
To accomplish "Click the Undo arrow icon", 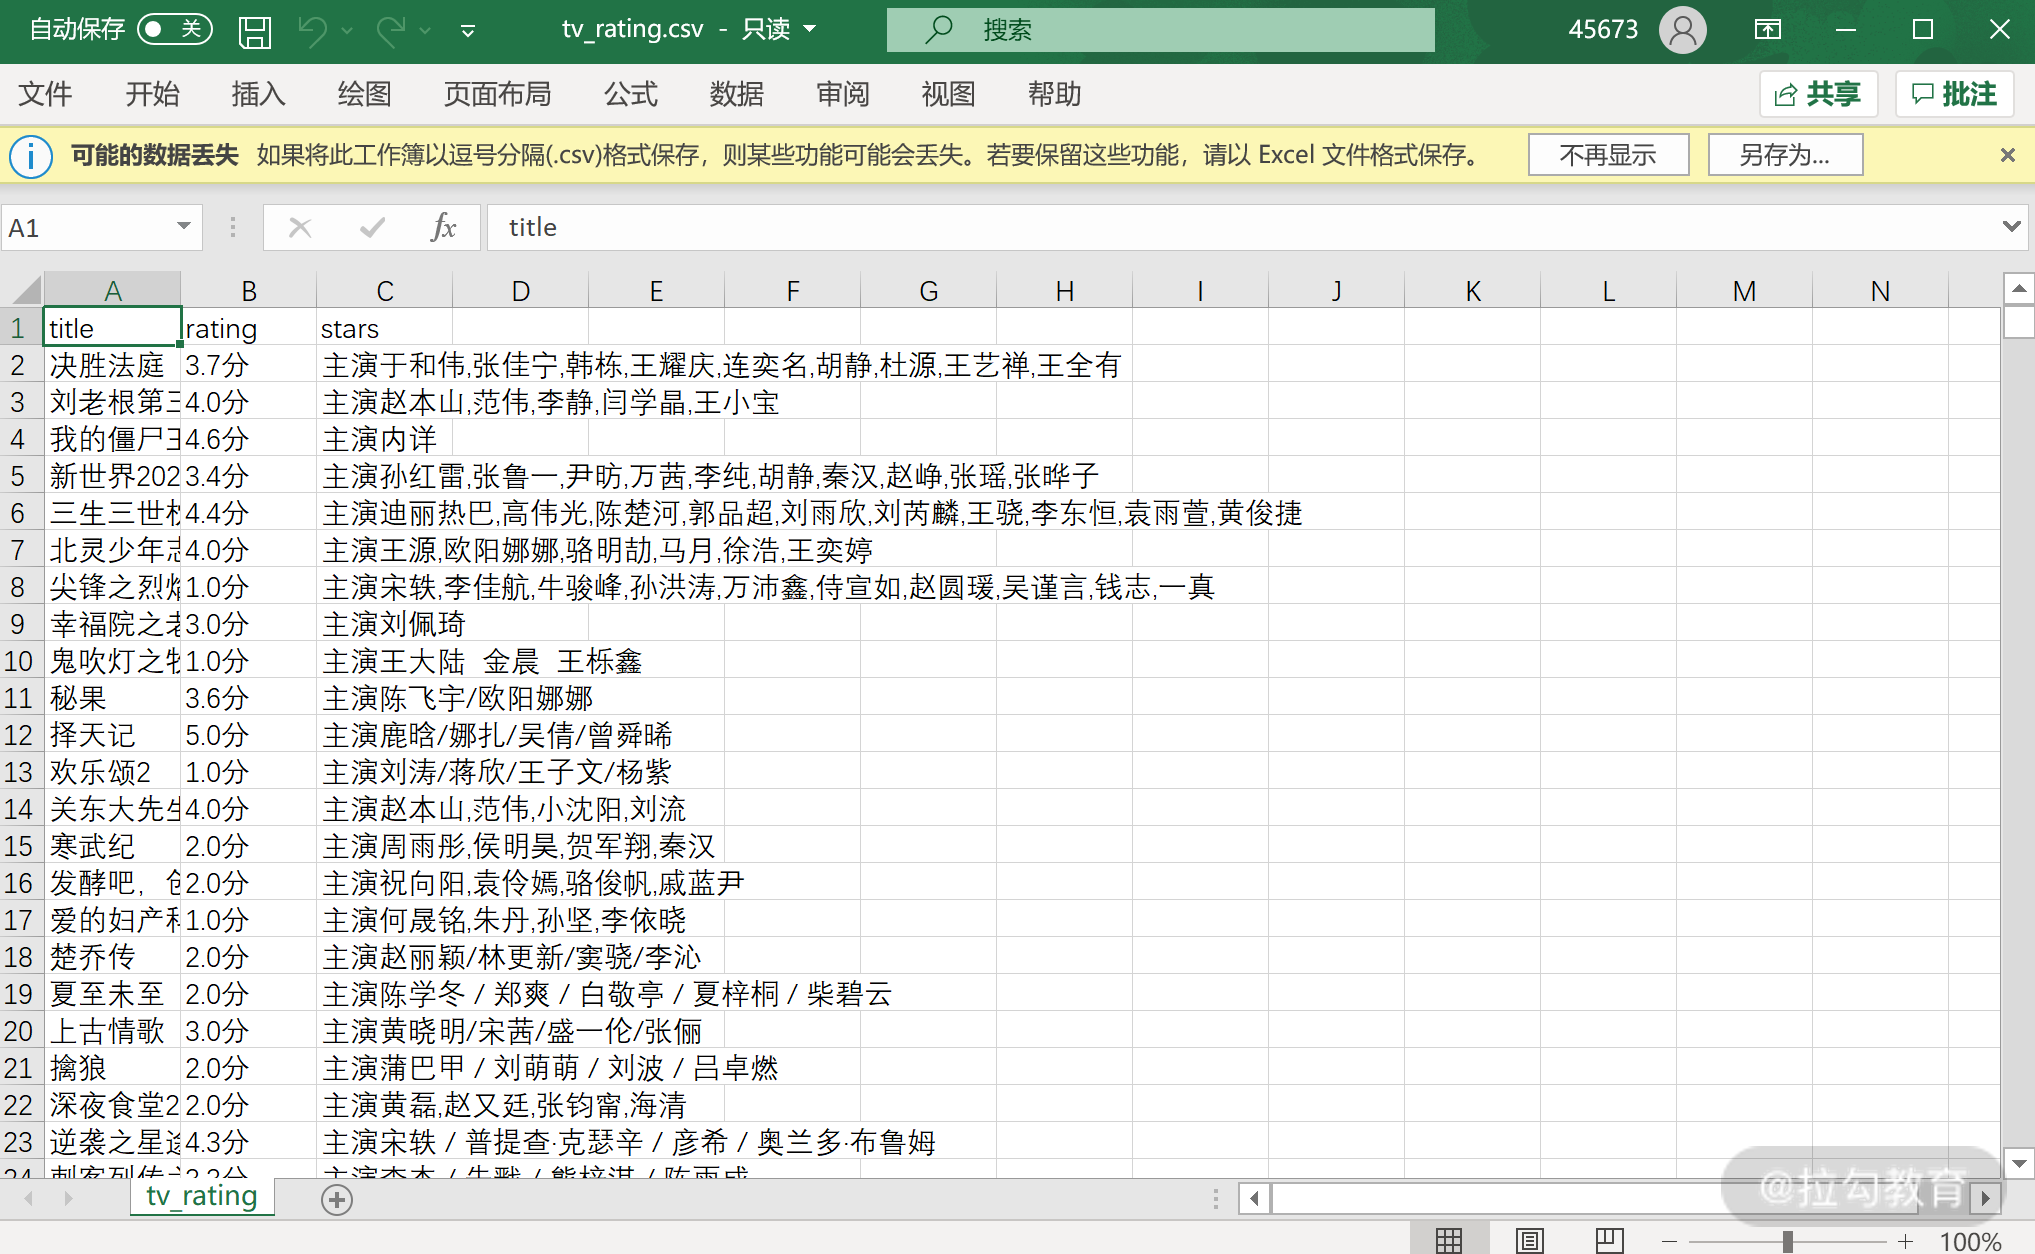I will [312, 31].
